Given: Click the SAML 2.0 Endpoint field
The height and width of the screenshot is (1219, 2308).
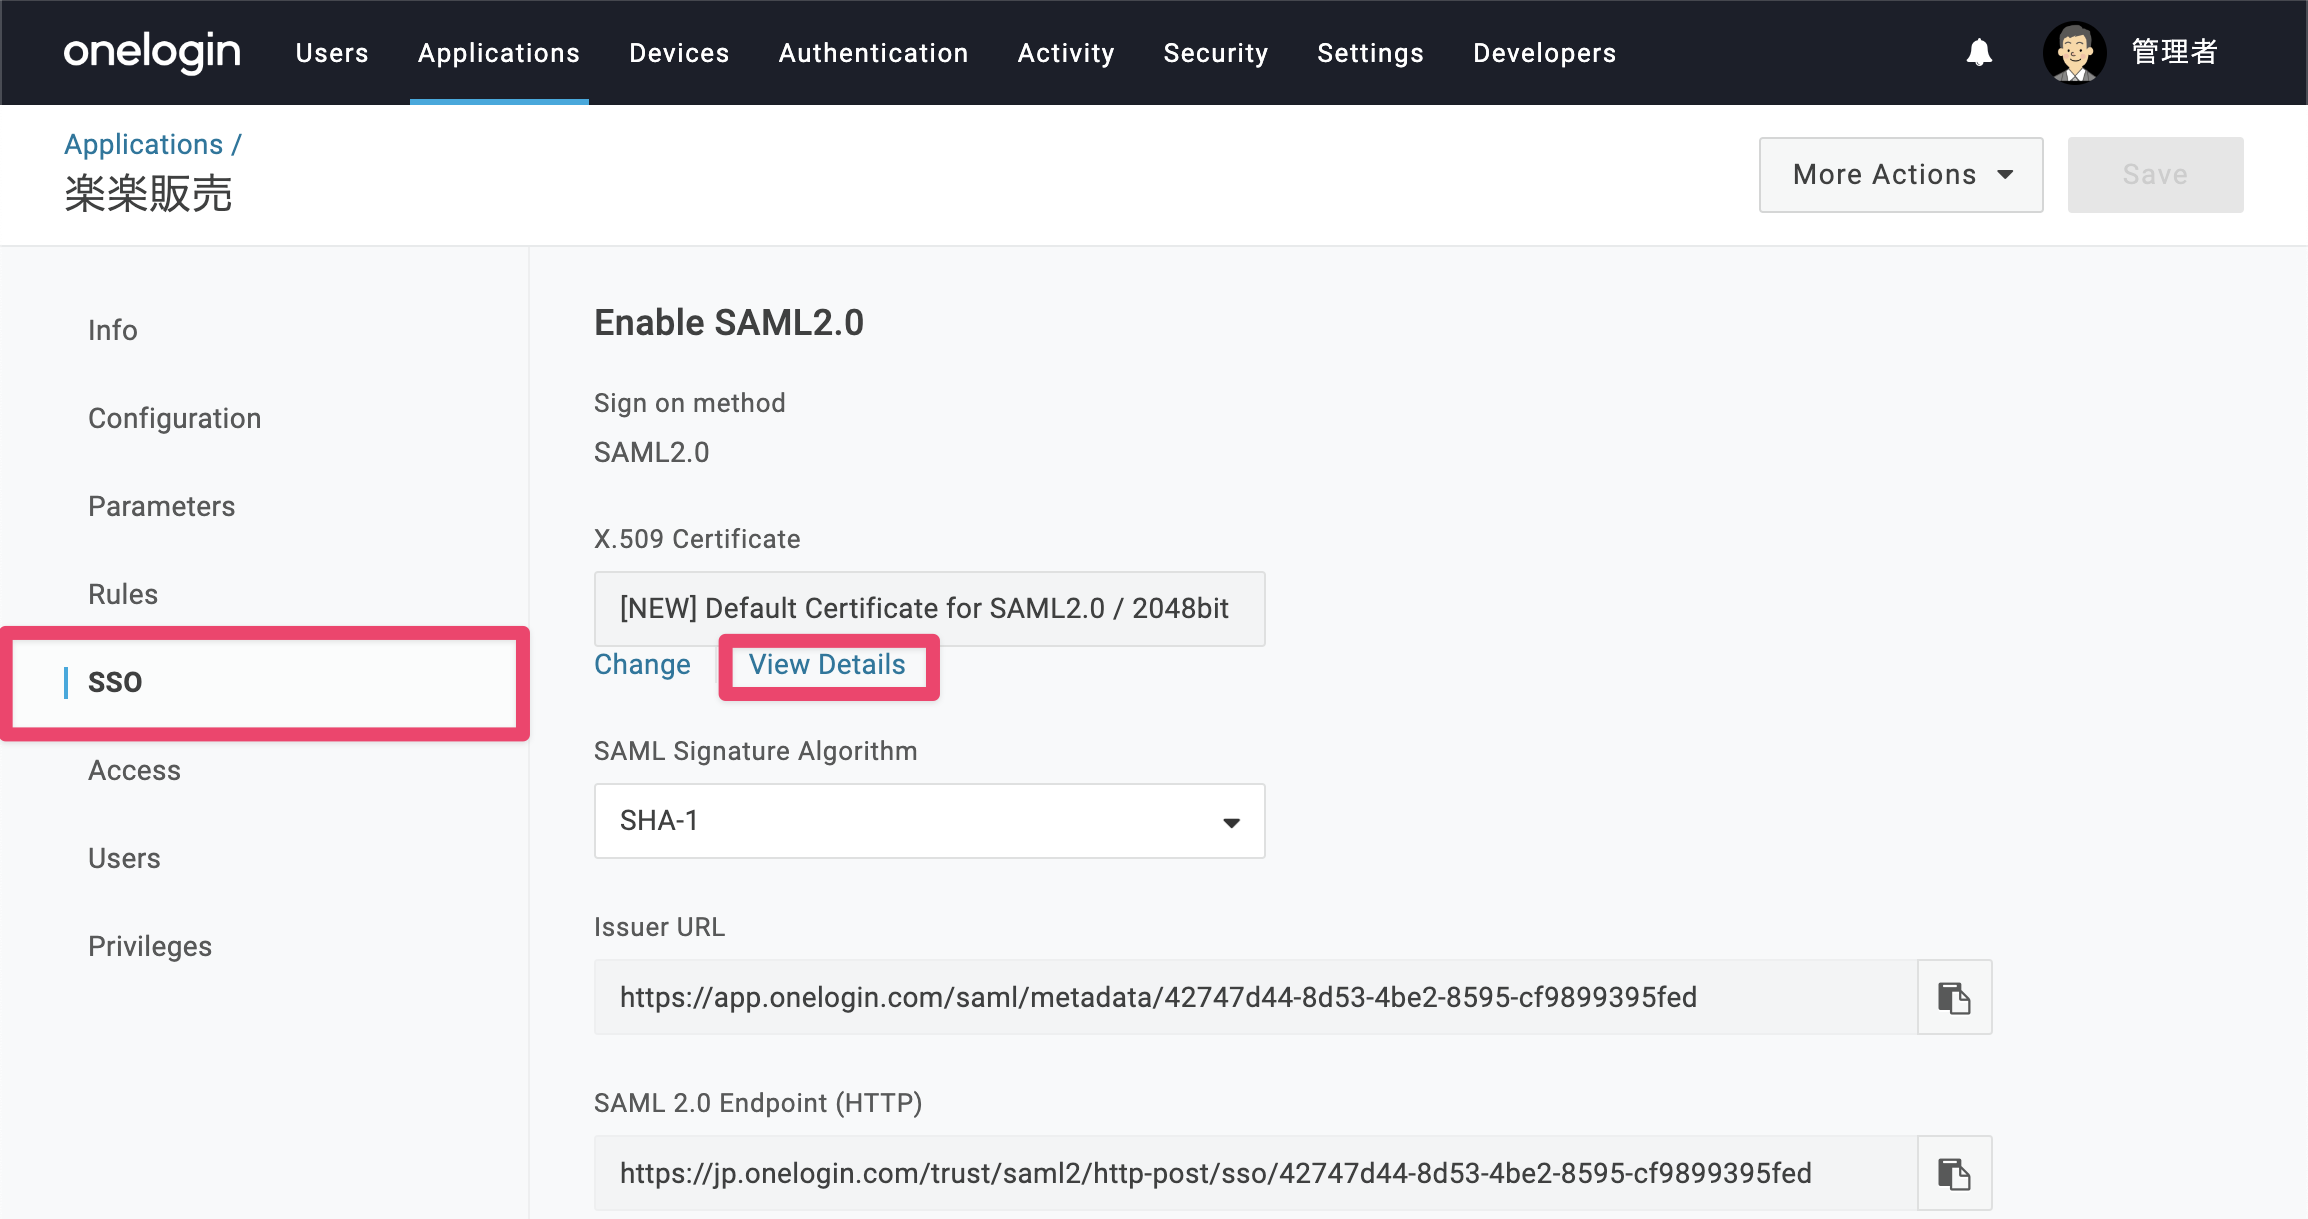Looking at the screenshot, I should [1256, 1173].
